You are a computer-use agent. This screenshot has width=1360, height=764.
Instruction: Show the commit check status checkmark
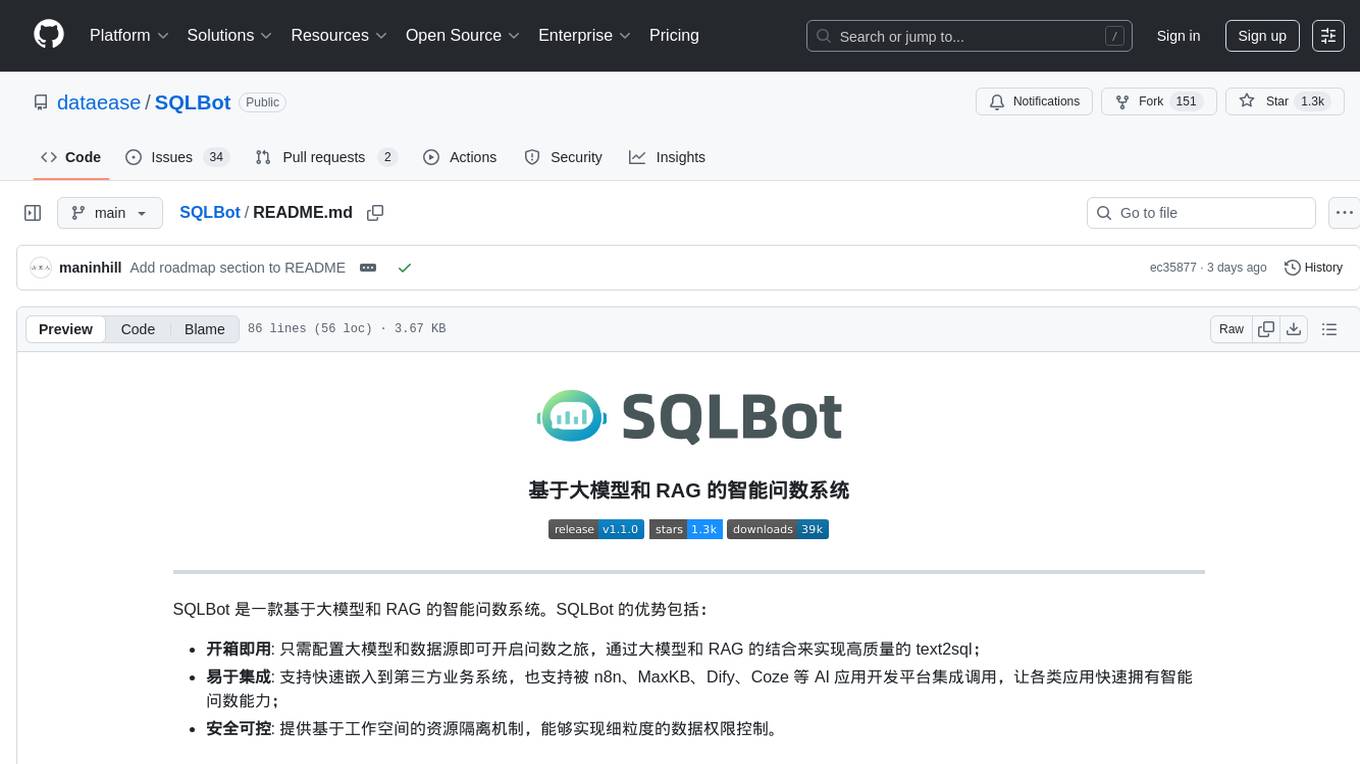pos(404,268)
